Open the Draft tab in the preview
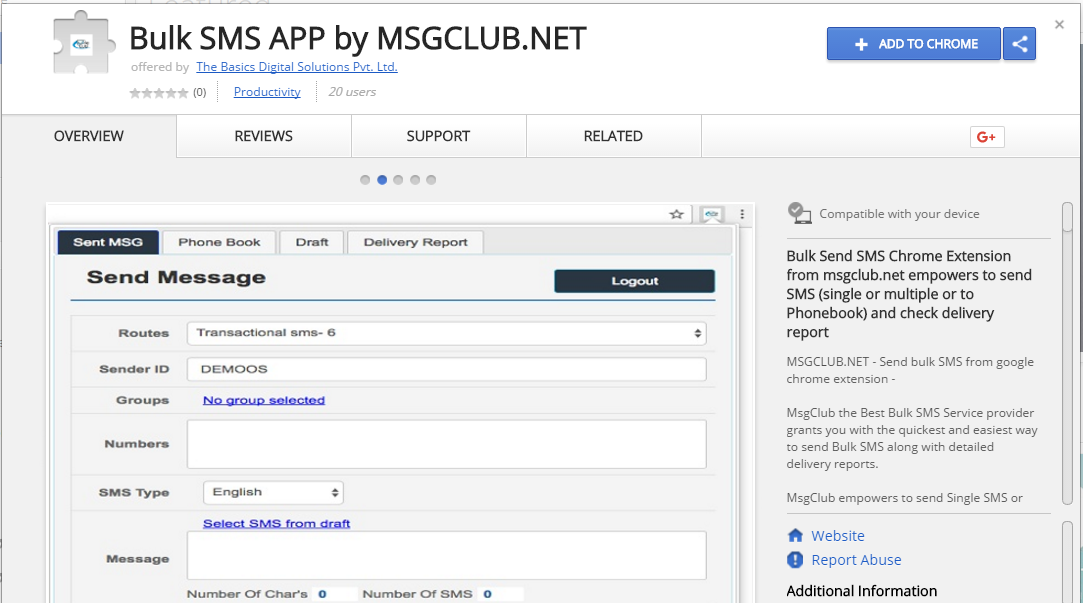Screen dimensions: 1083x603 (x=312, y=242)
